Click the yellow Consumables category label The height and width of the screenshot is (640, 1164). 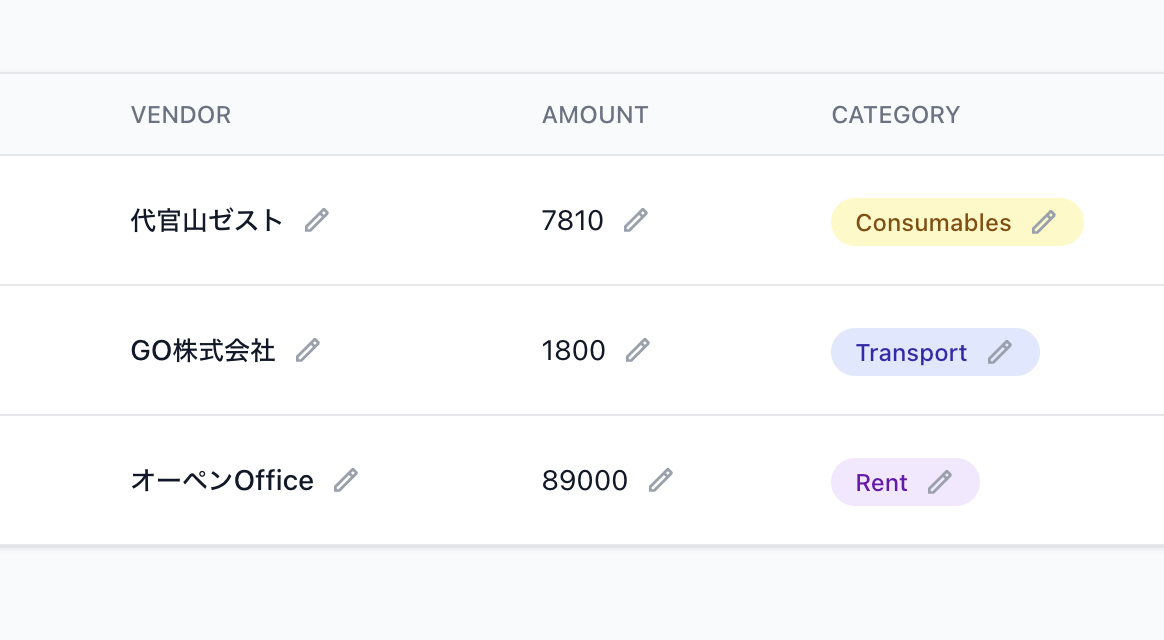(933, 223)
